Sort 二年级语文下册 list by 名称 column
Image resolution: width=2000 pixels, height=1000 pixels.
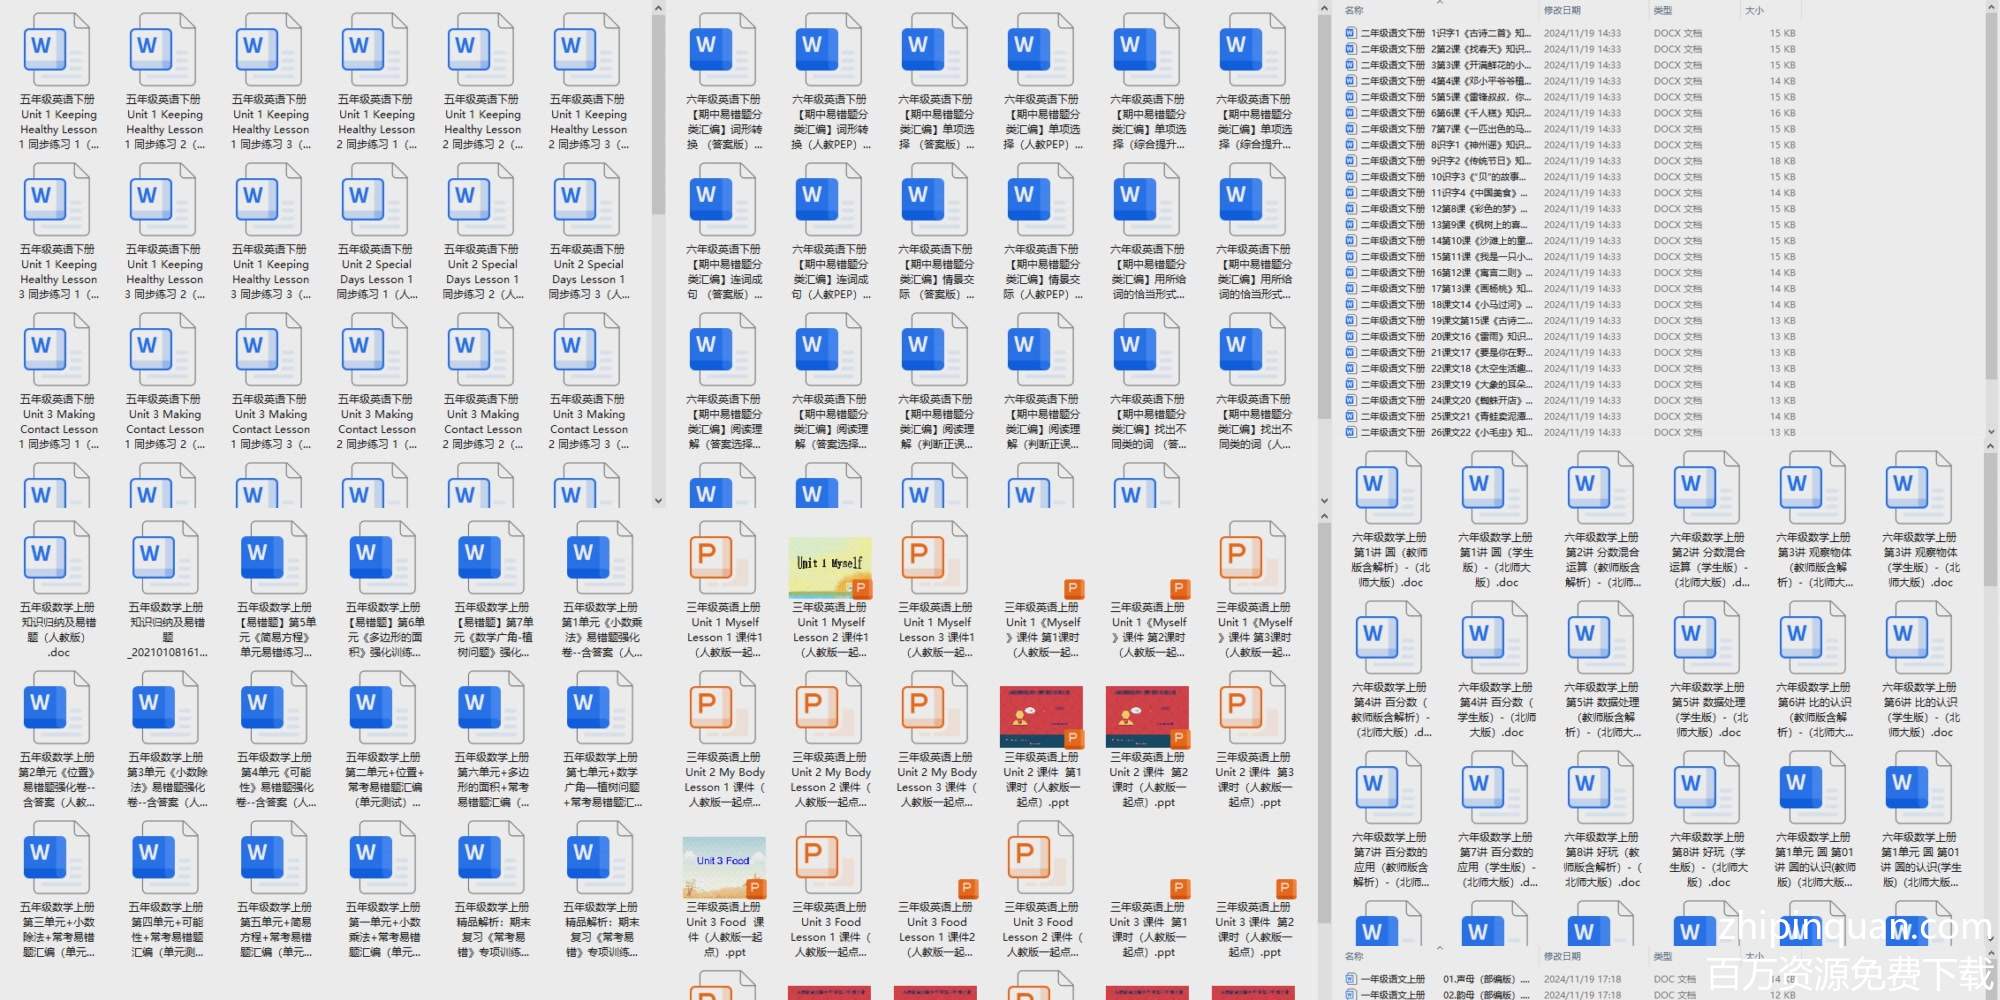tap(1354, 10)
